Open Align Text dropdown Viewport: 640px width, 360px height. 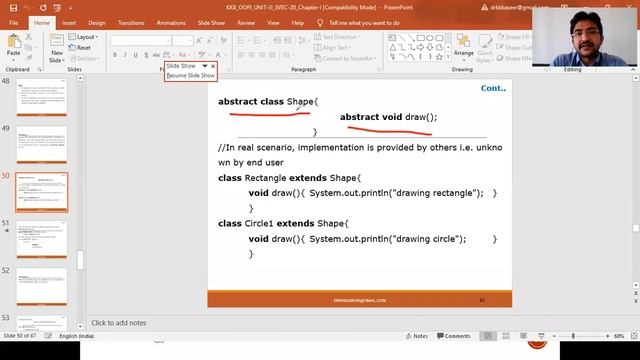coord(333,47)
